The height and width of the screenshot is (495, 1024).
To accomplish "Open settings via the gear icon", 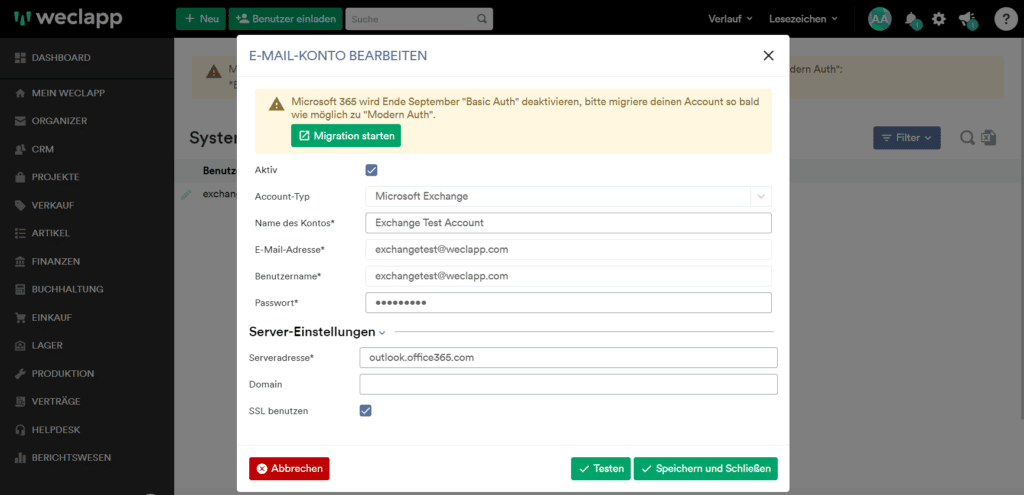I will [x=939, y=19].
